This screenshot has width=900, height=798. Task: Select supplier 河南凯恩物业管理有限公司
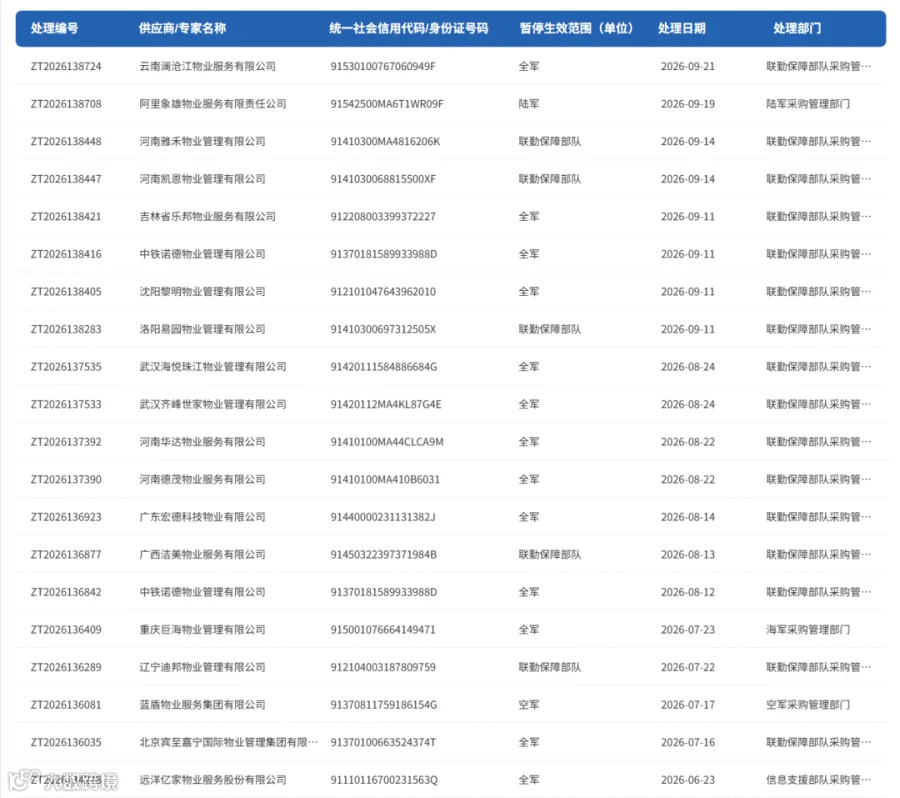[202, 179]
